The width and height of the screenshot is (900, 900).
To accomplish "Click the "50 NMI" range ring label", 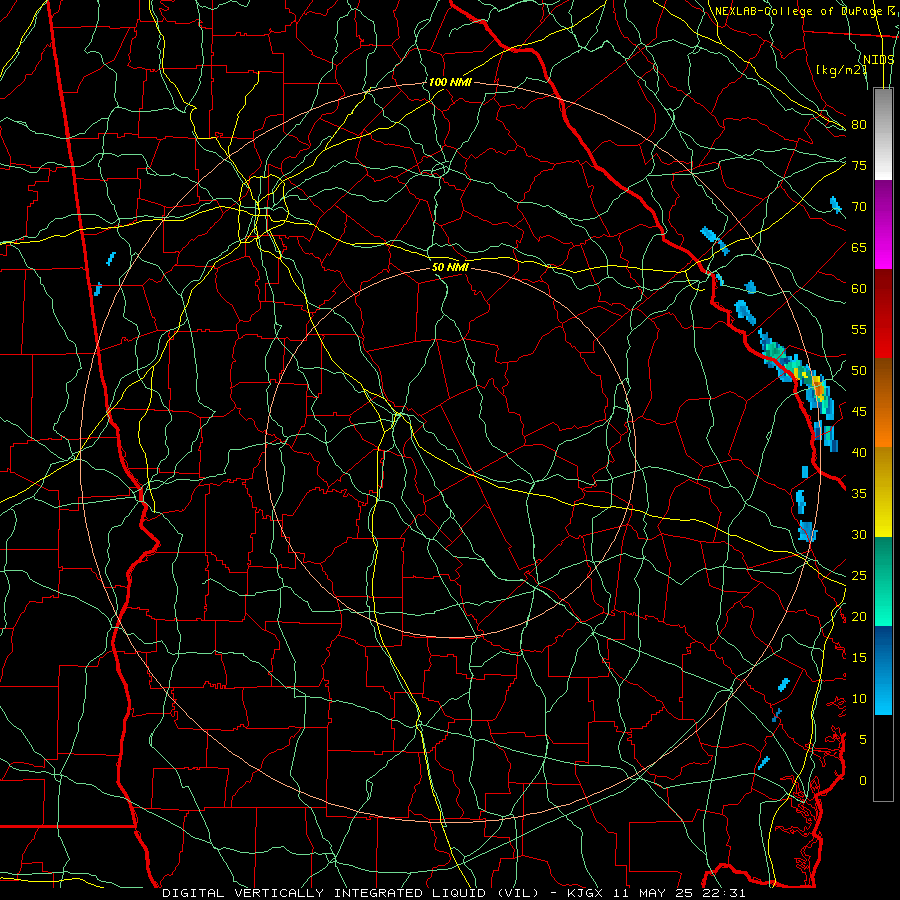I will click(450, 267).
